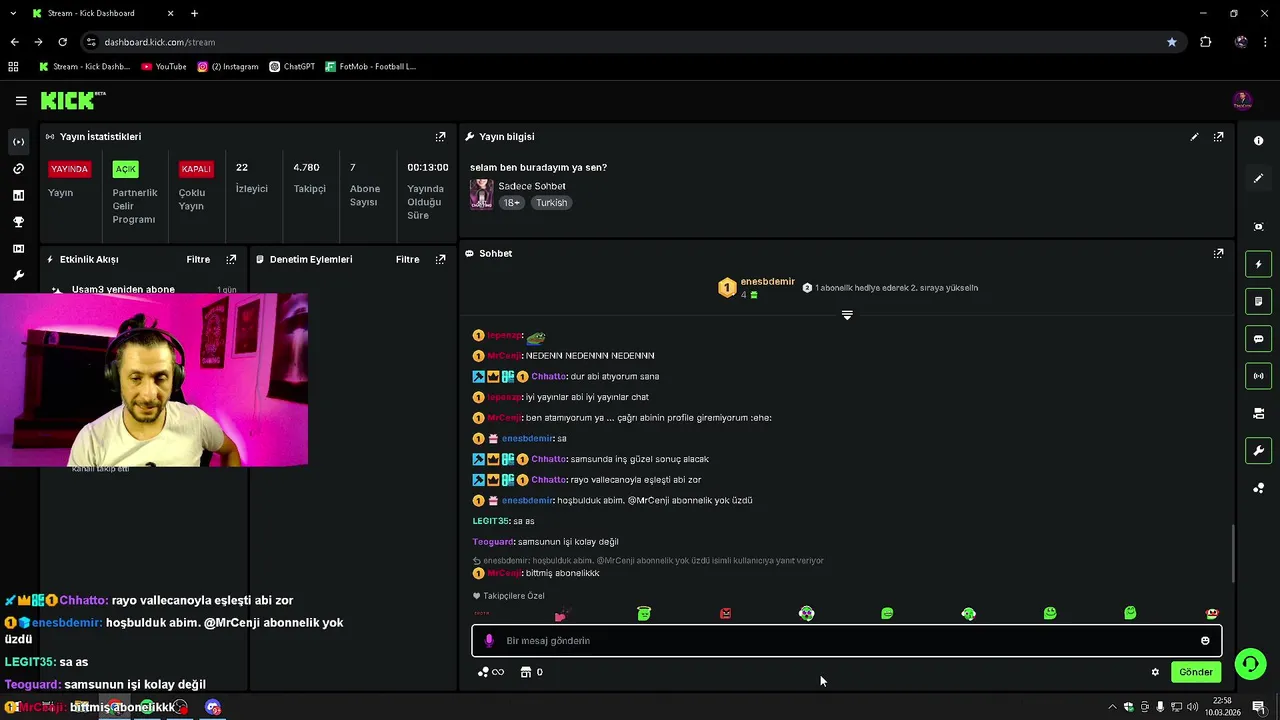Open the emoji picker in message box
Image resolution: width=1280 pixels, height=720 pixels.
tap(1205, 641)
